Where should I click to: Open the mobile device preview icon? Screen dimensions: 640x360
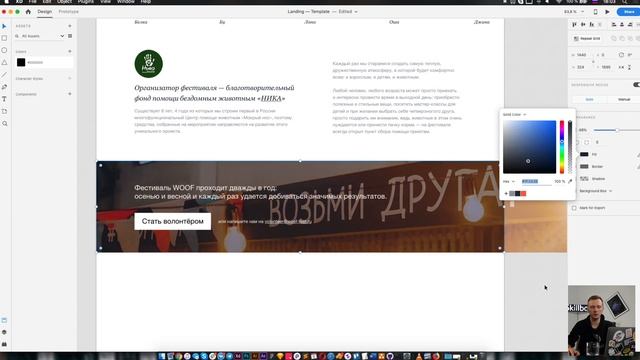point(596,12)
